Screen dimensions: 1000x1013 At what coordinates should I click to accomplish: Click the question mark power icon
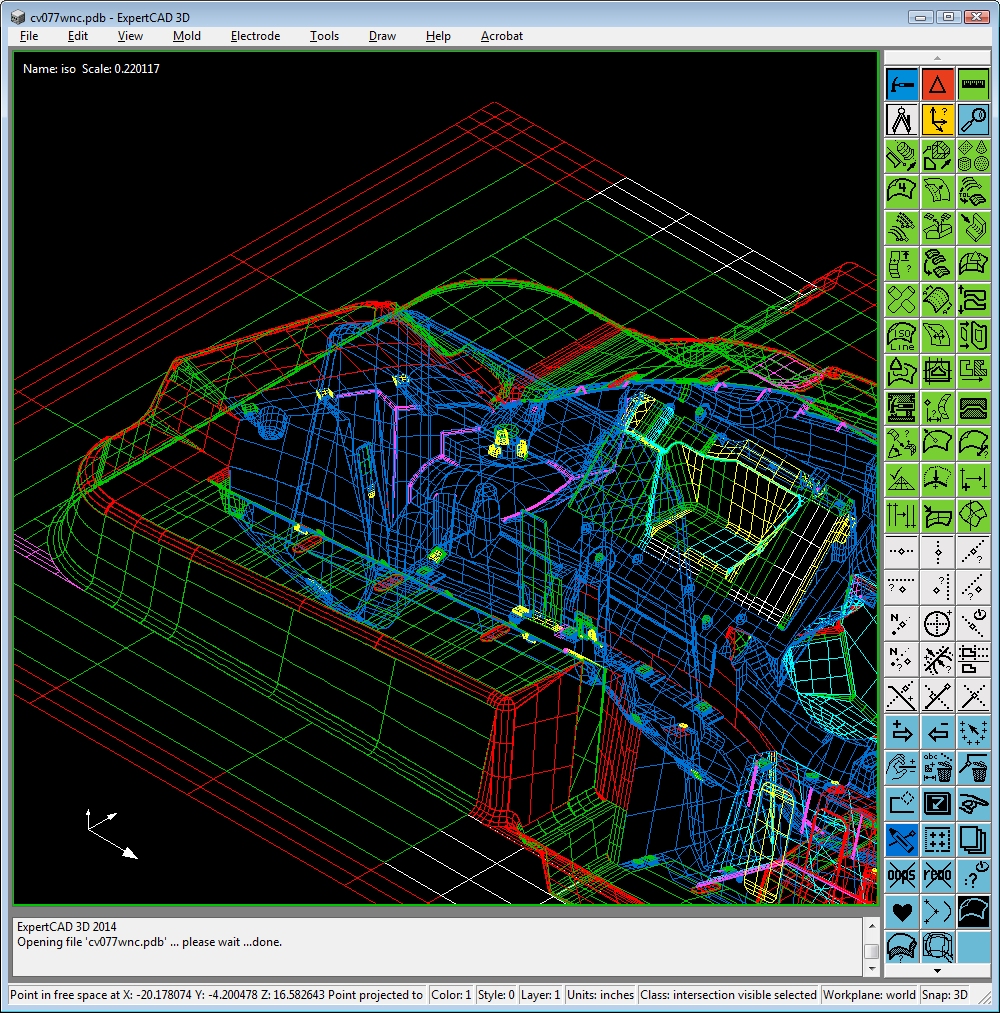pyautogui.click(x=974, y=876)
